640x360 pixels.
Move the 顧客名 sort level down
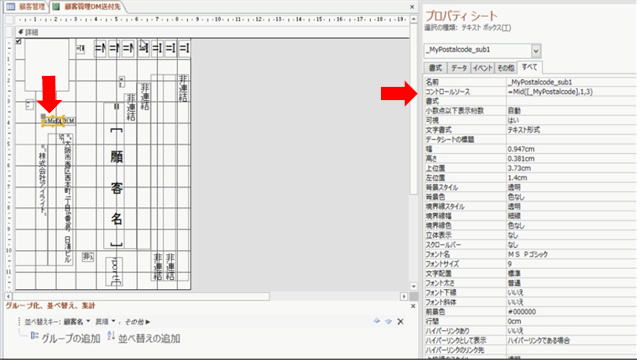[x=388, y=321]
